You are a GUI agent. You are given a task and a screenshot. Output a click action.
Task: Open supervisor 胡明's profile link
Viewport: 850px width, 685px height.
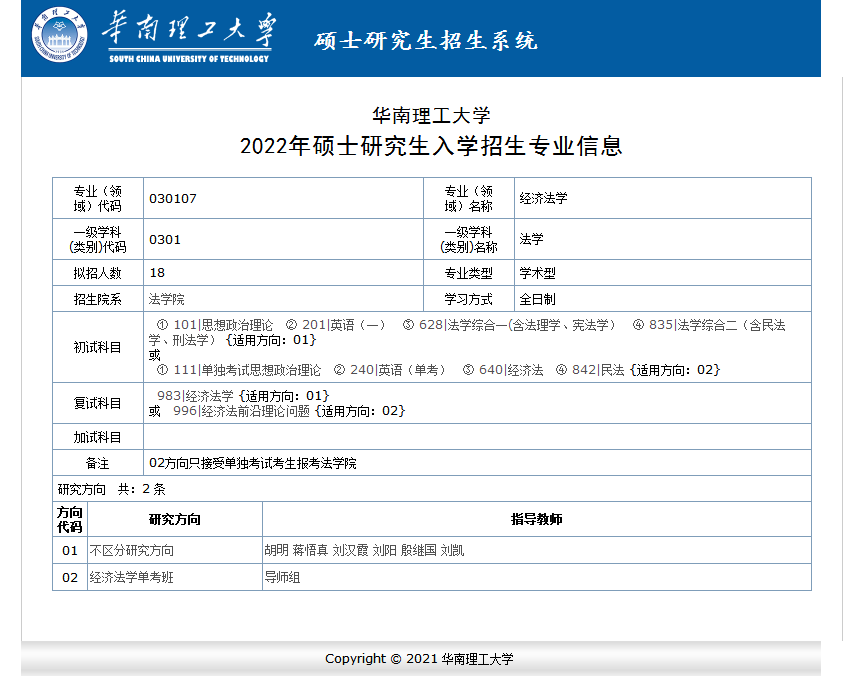(276, 551)
